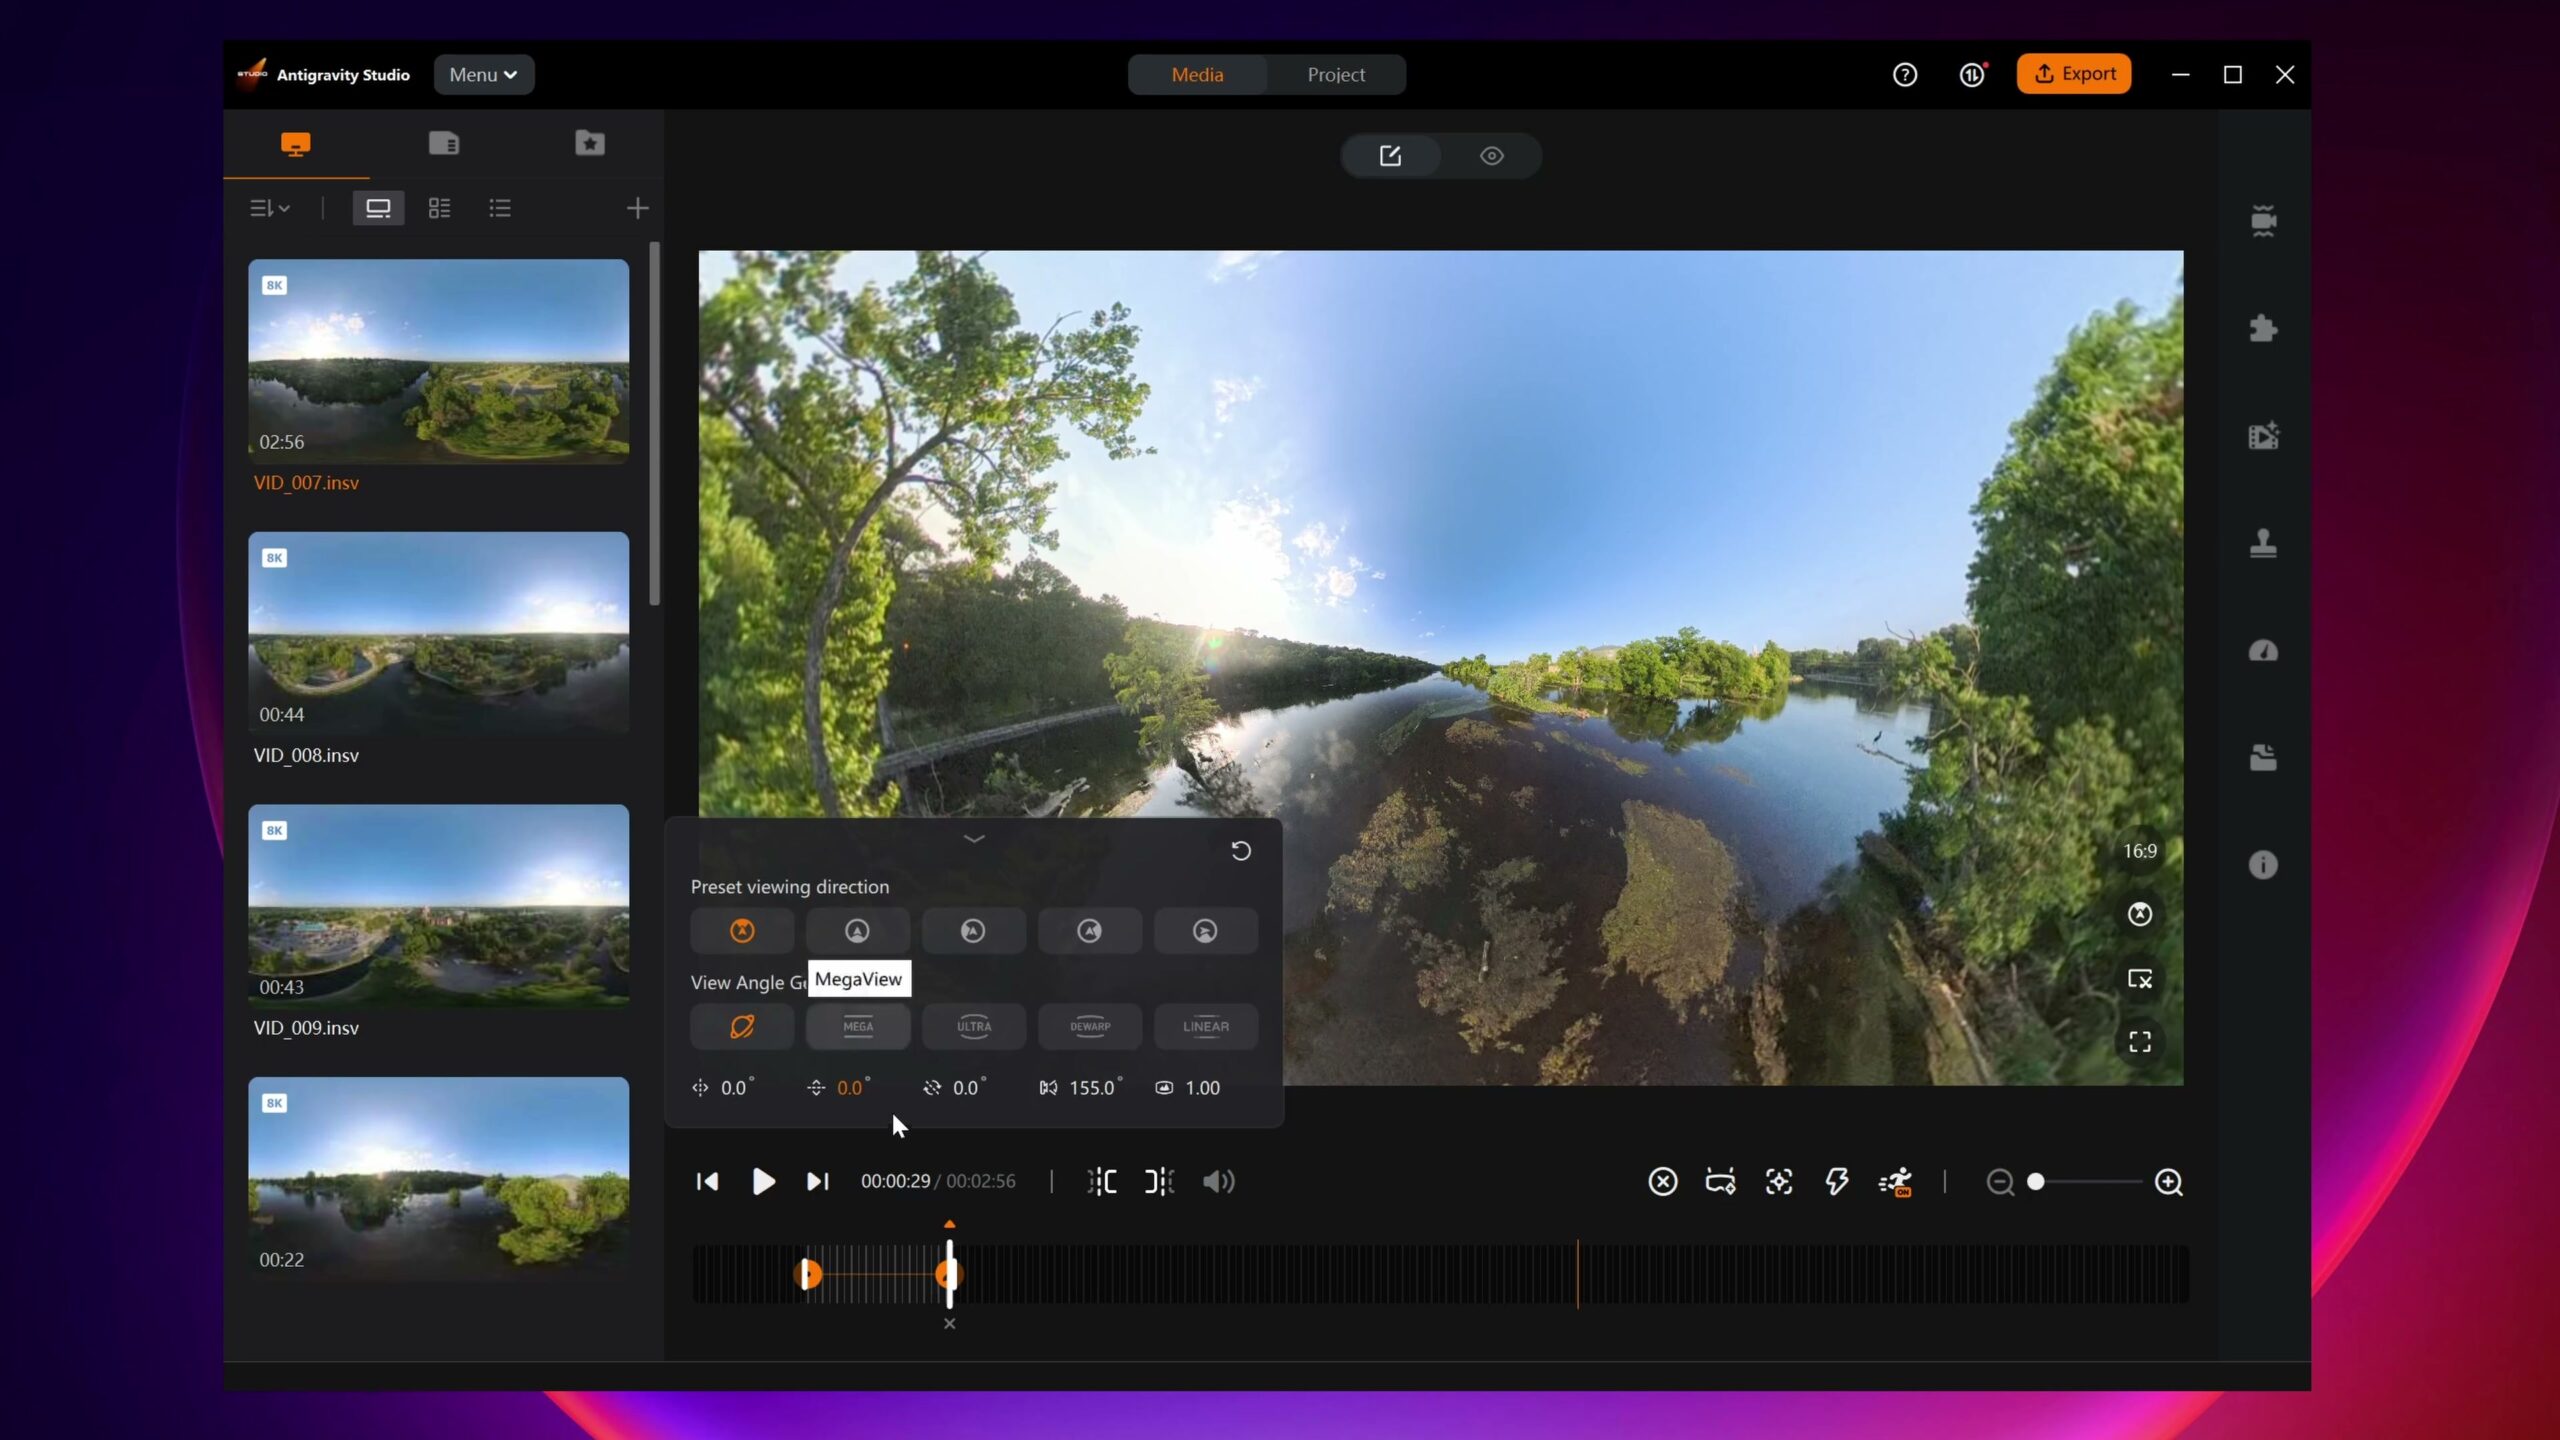Switch to grid detail view
2560x1440 pixels.
(439, 208)
